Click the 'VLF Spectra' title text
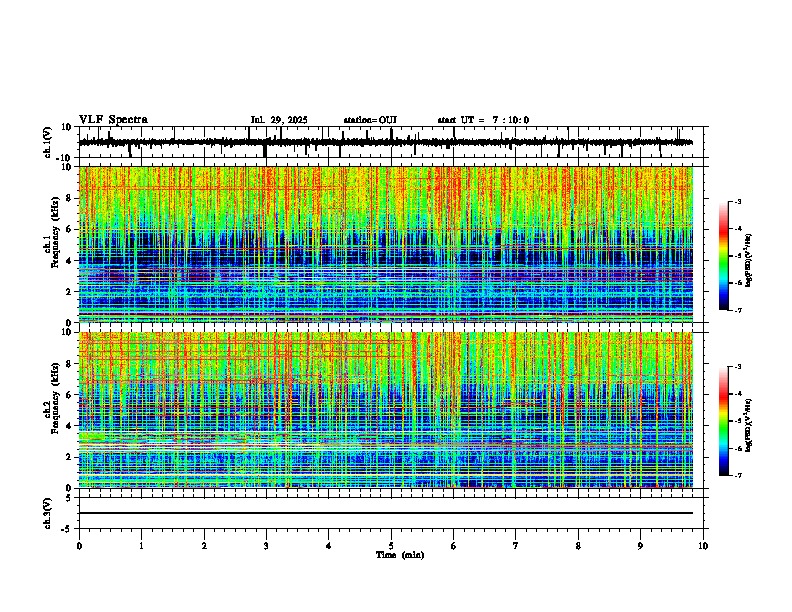792x612 pixels. pyautogui.click(x=113, y=120)
